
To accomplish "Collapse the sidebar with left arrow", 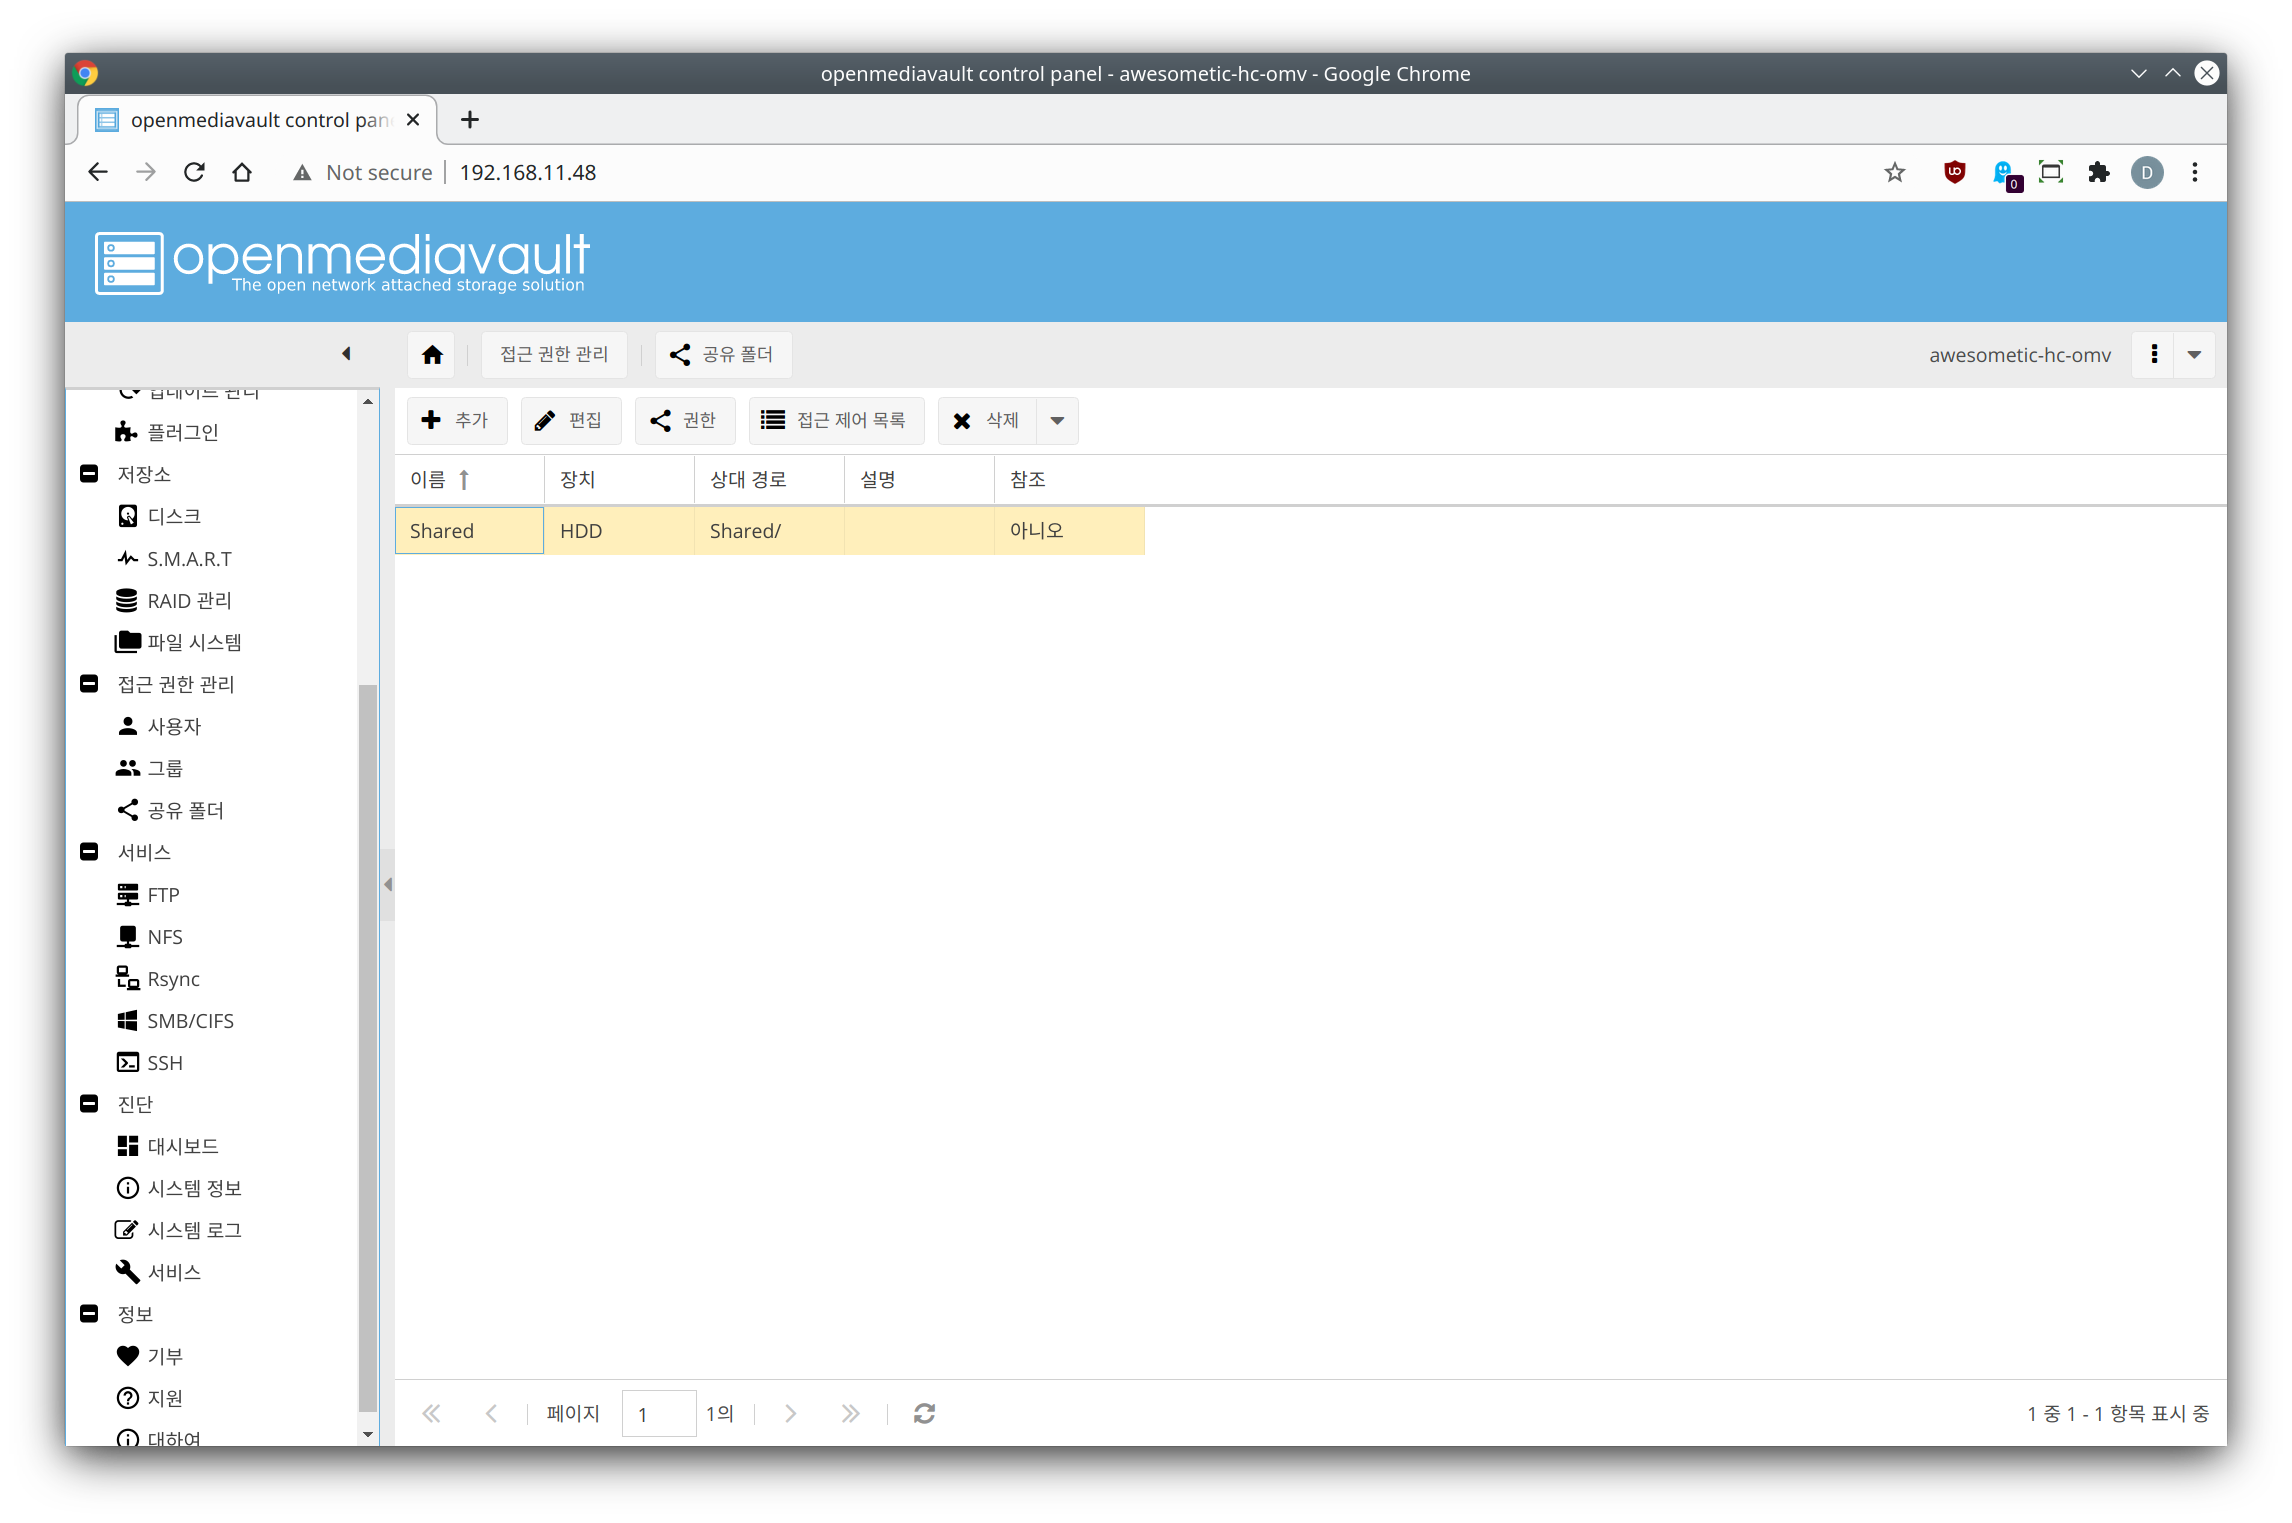I will 346,354.
